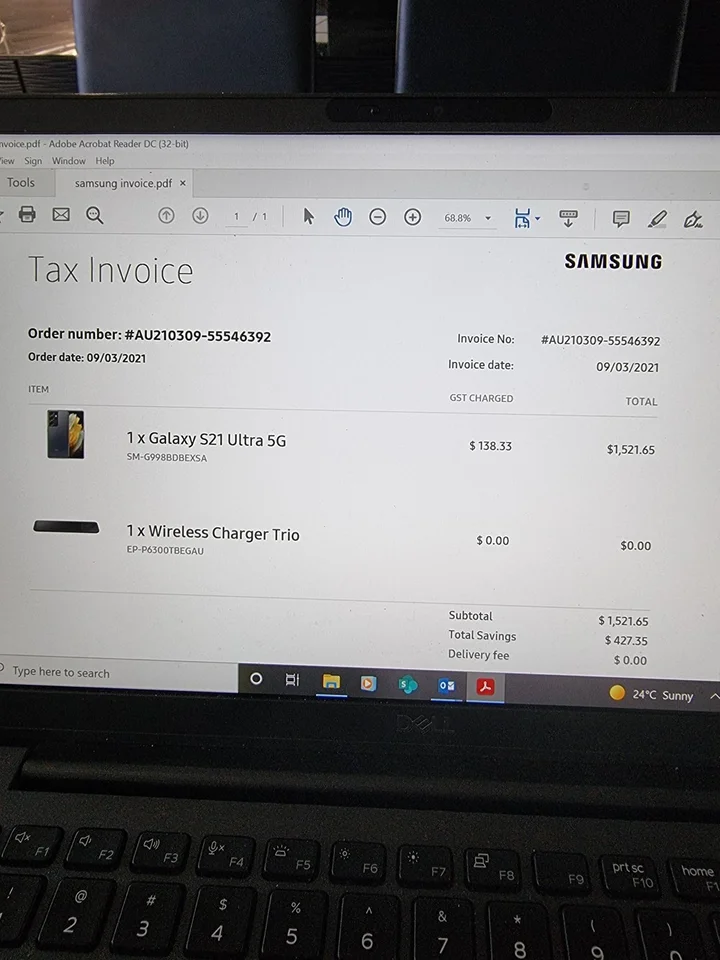This screenshot has height=960, width=720.
Task: Click the fit page width icon
Action: [522, 218]
